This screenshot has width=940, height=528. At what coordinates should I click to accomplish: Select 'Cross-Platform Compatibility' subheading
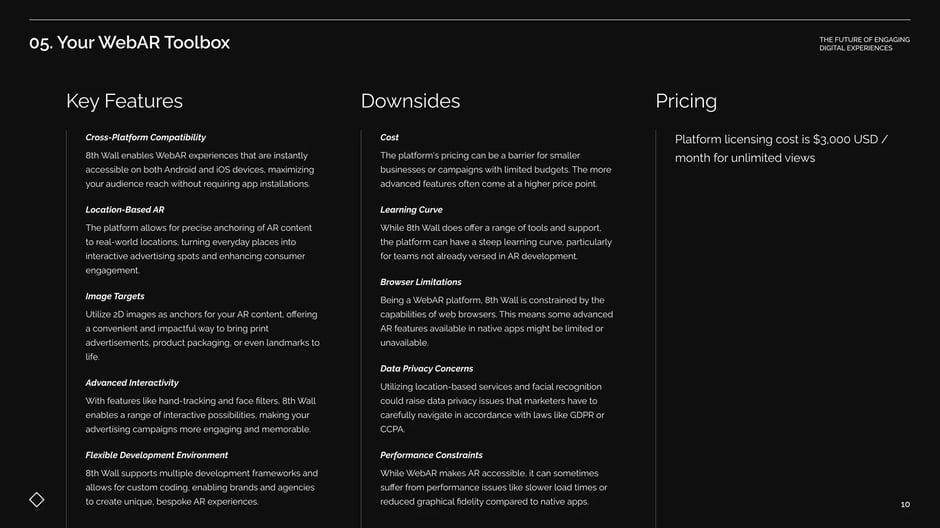pyautogui.click(x=145, y=137)
